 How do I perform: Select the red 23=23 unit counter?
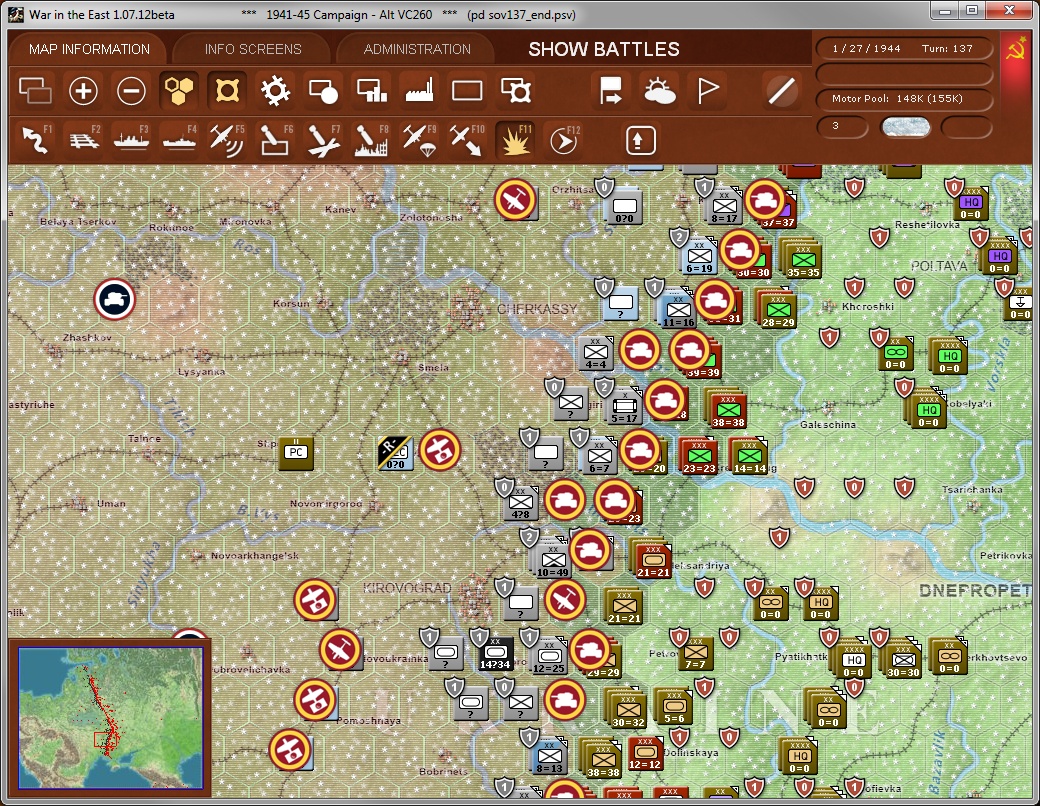click(x=700, y=456)
